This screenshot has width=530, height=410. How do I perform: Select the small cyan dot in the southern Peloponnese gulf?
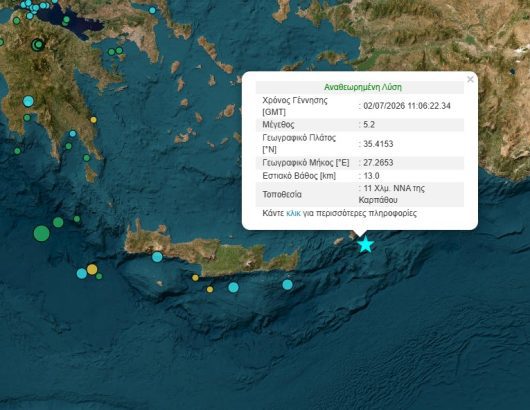[x=73, y=134]
